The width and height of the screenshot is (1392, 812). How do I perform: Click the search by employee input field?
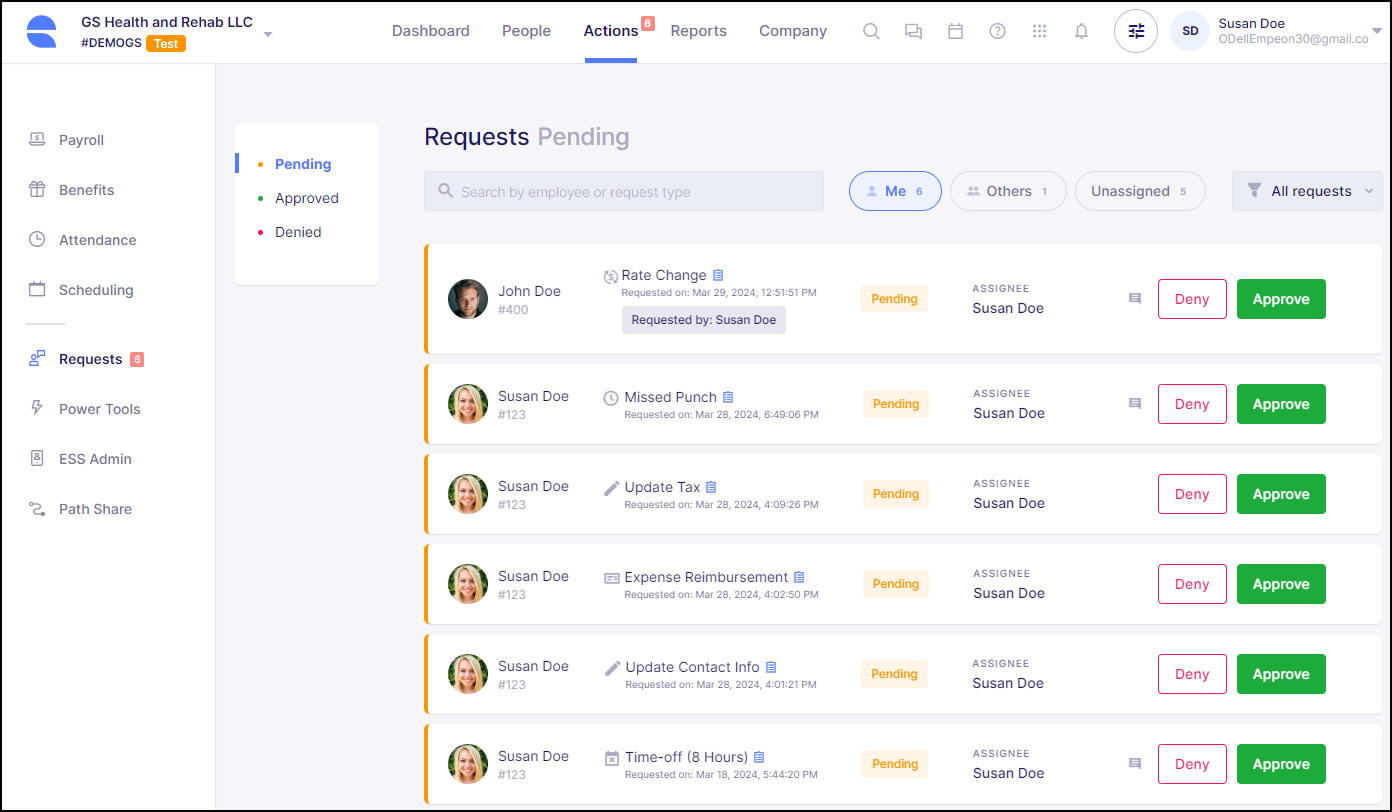coord(623,191)
